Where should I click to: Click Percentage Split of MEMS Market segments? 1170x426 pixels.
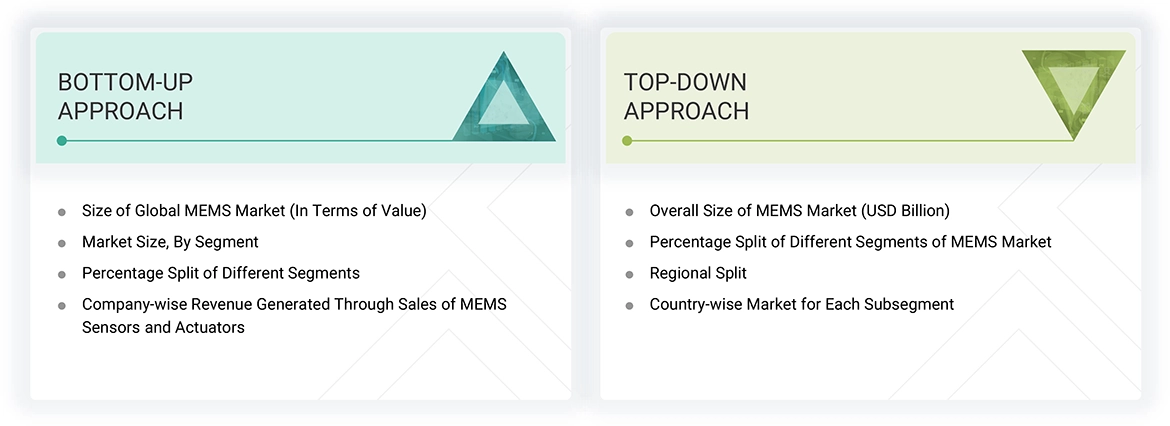[x=850, y=242]
